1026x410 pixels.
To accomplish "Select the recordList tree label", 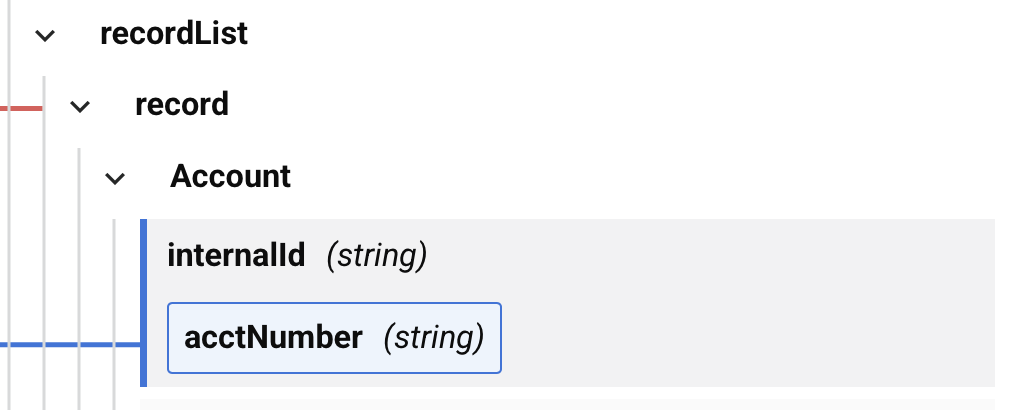I will pyautogui.click(x=174, y=34).
